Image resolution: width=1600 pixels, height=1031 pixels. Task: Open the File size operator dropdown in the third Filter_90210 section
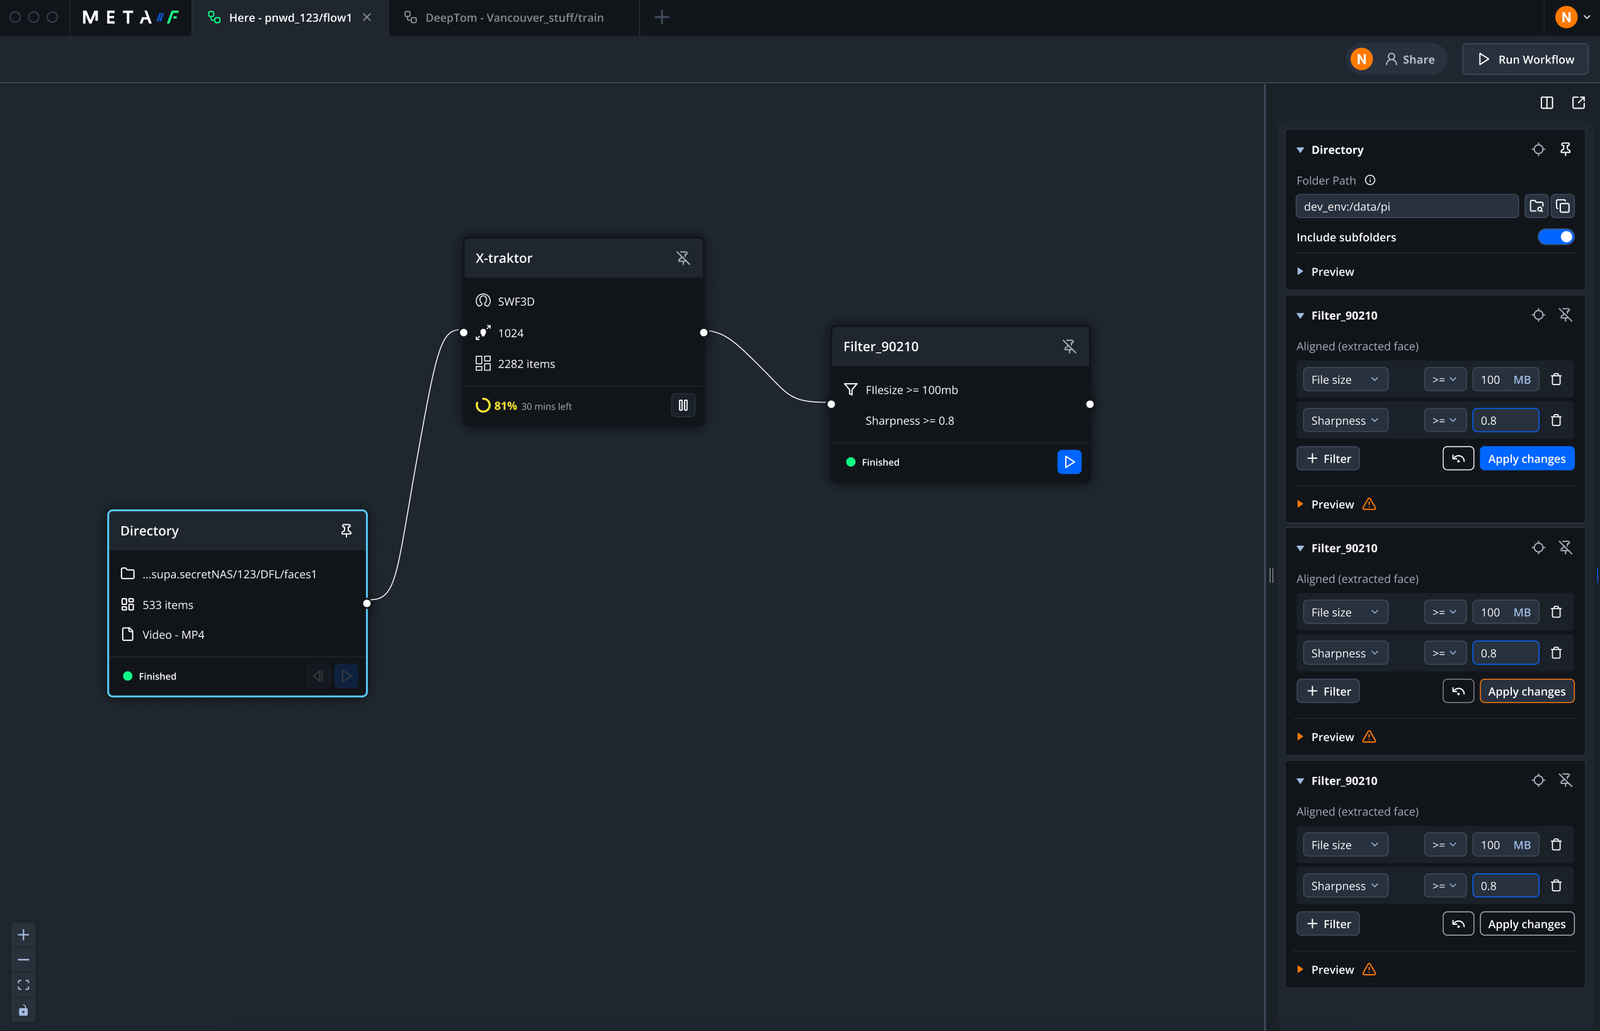[1445, 845]
